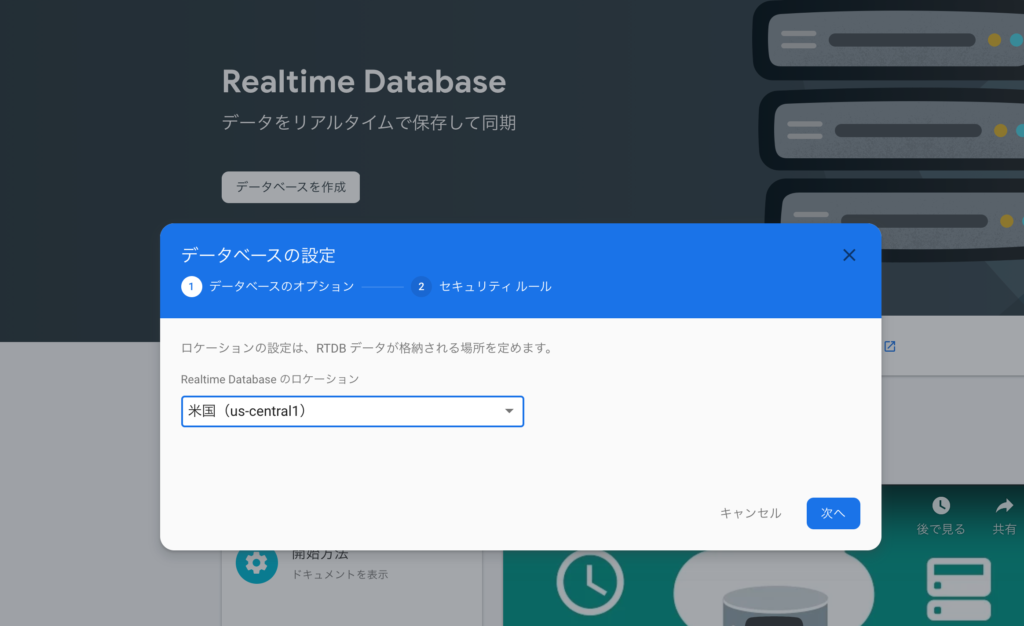
Task: Select the 開始方法 gear icon
Action: pos(256,564)
